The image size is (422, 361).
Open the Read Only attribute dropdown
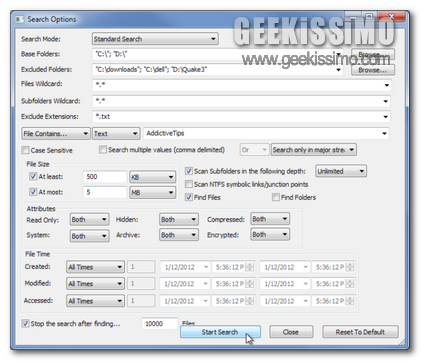[x=89, y=220]
